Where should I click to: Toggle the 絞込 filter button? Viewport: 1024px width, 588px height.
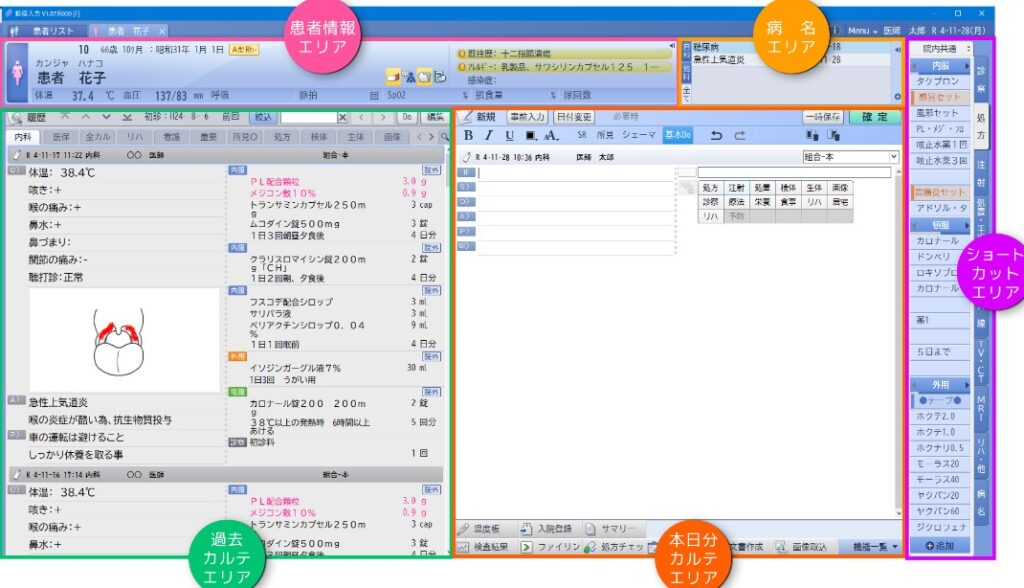[x=262, y=117]
